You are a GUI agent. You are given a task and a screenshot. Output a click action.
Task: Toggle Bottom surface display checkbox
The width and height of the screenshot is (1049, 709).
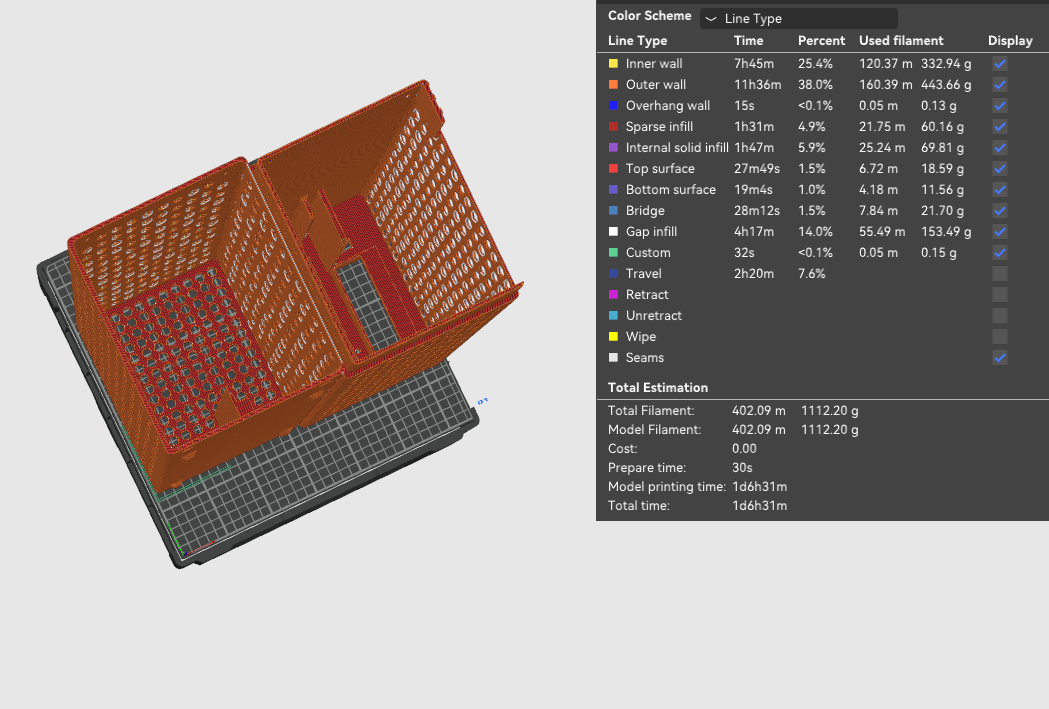[999, 190]
